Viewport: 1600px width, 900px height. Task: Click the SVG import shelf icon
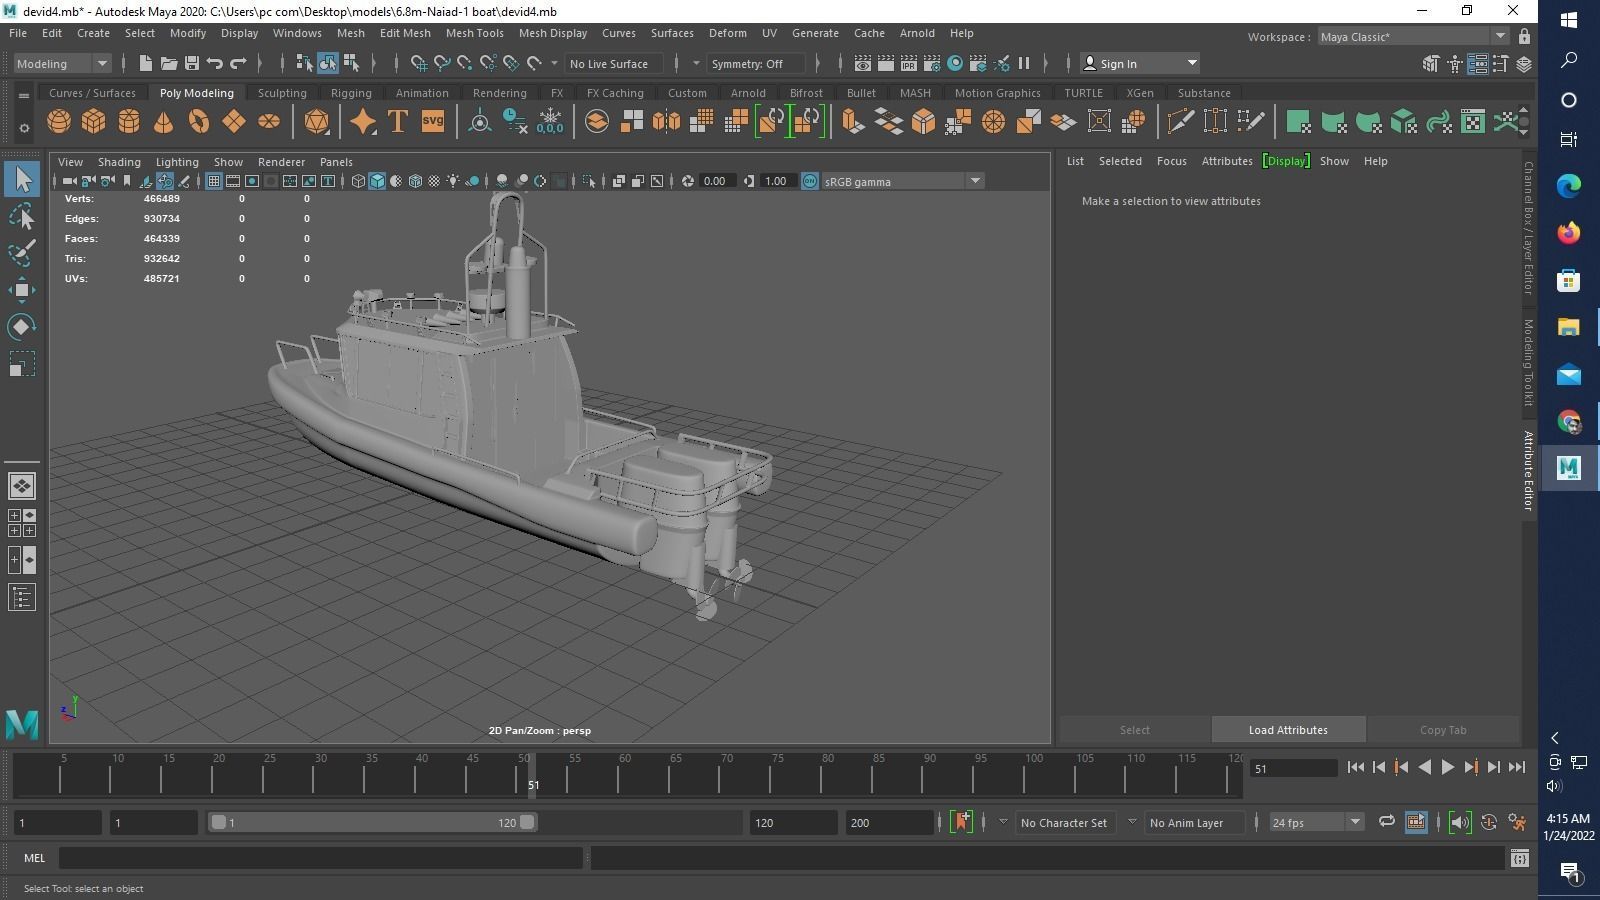(x=433, y=122)
